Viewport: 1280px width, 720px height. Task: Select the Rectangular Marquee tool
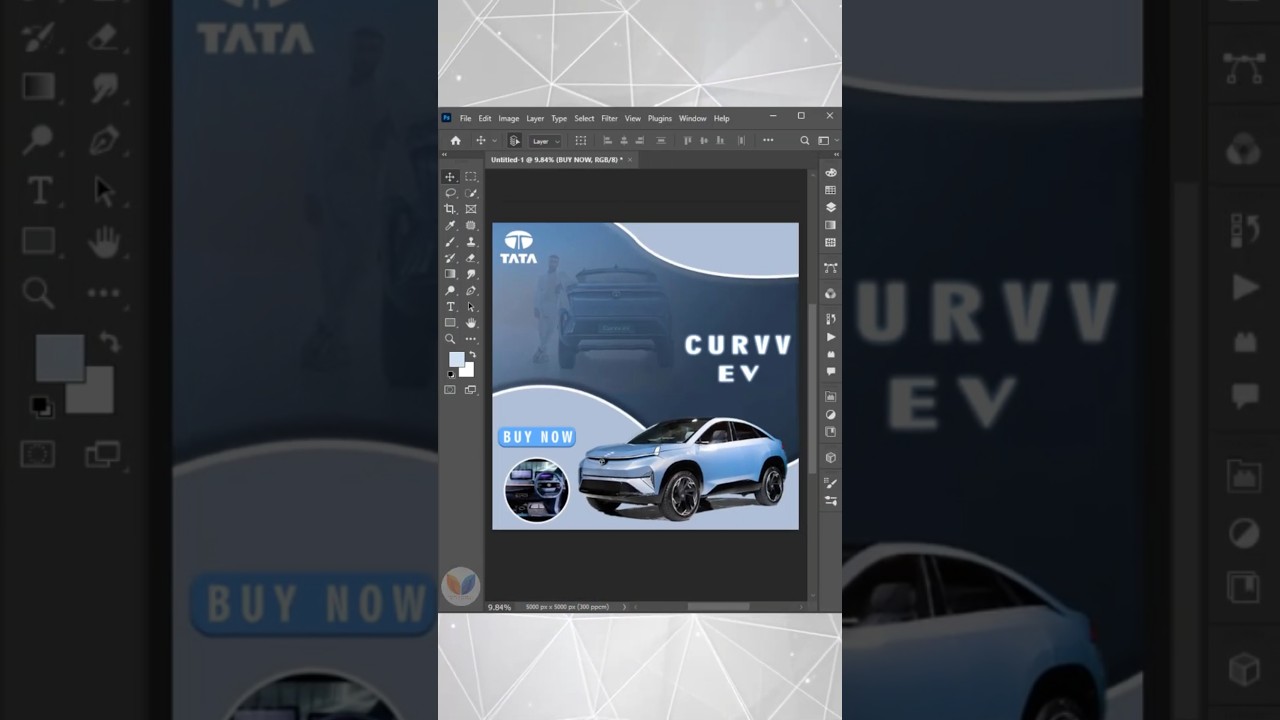[x=471, y=177]
